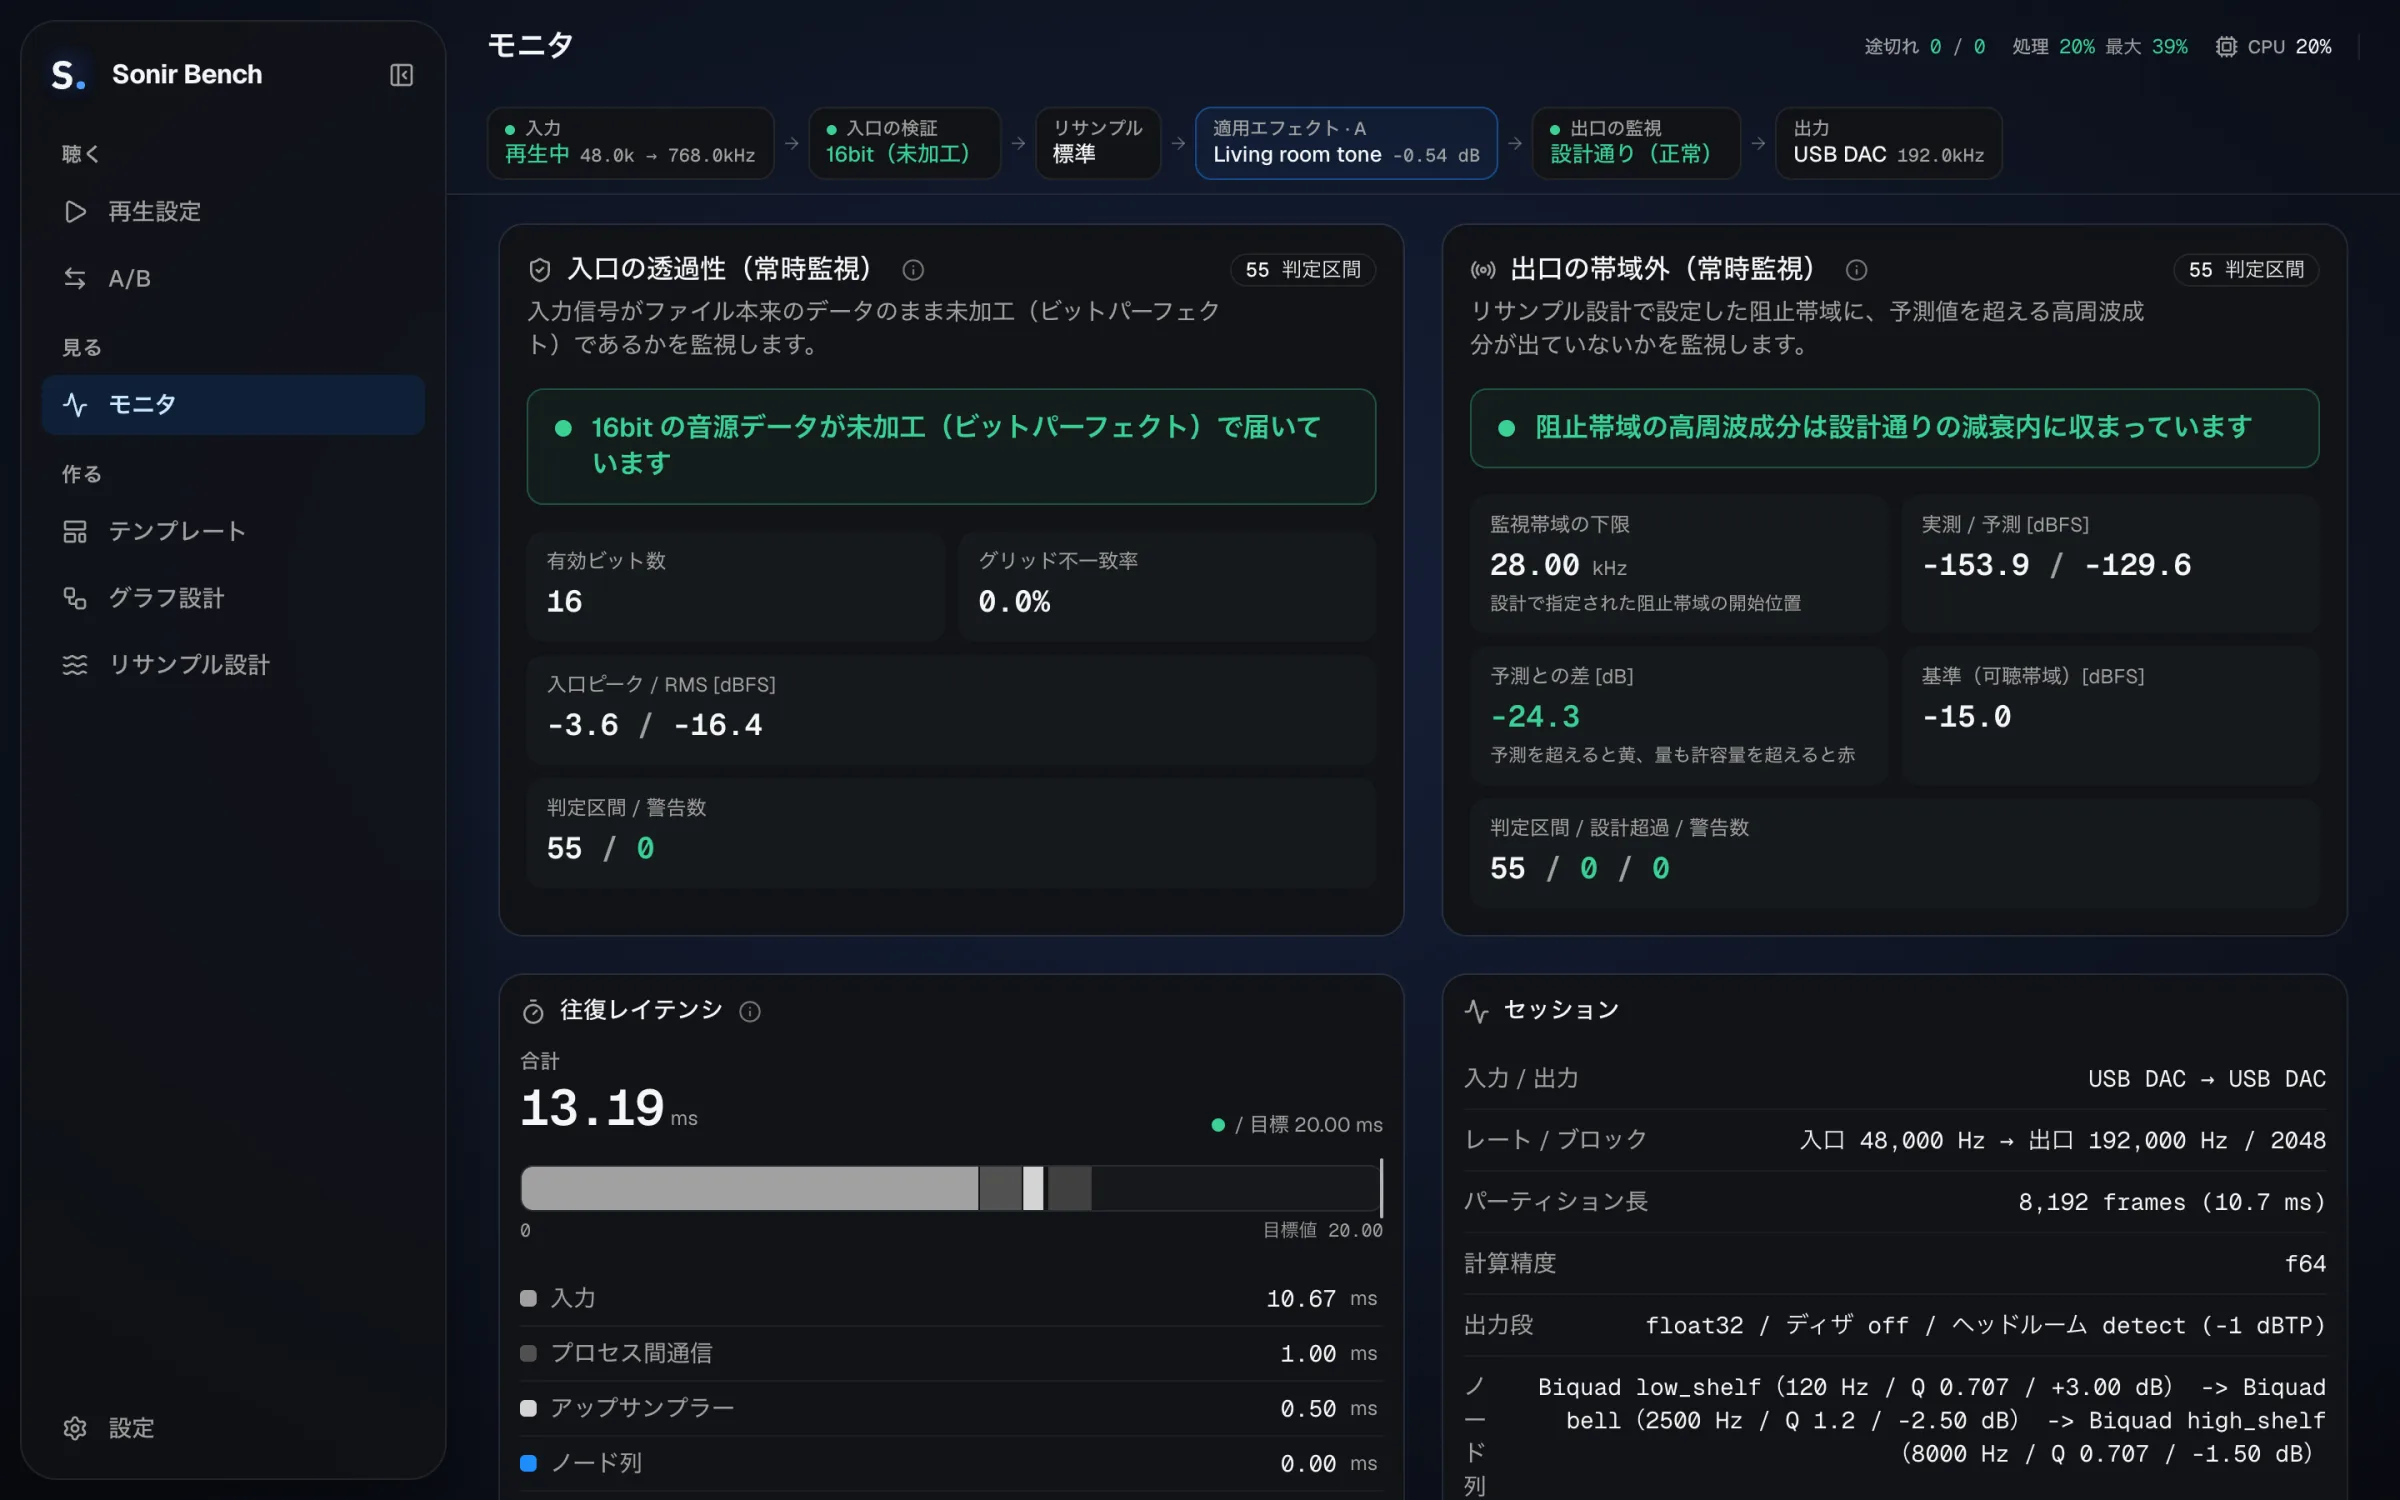Click the 入口ピーク value -3.6 / -16.4
The width and height of the screenshot is (2400, 1500).
coord(655,725)
